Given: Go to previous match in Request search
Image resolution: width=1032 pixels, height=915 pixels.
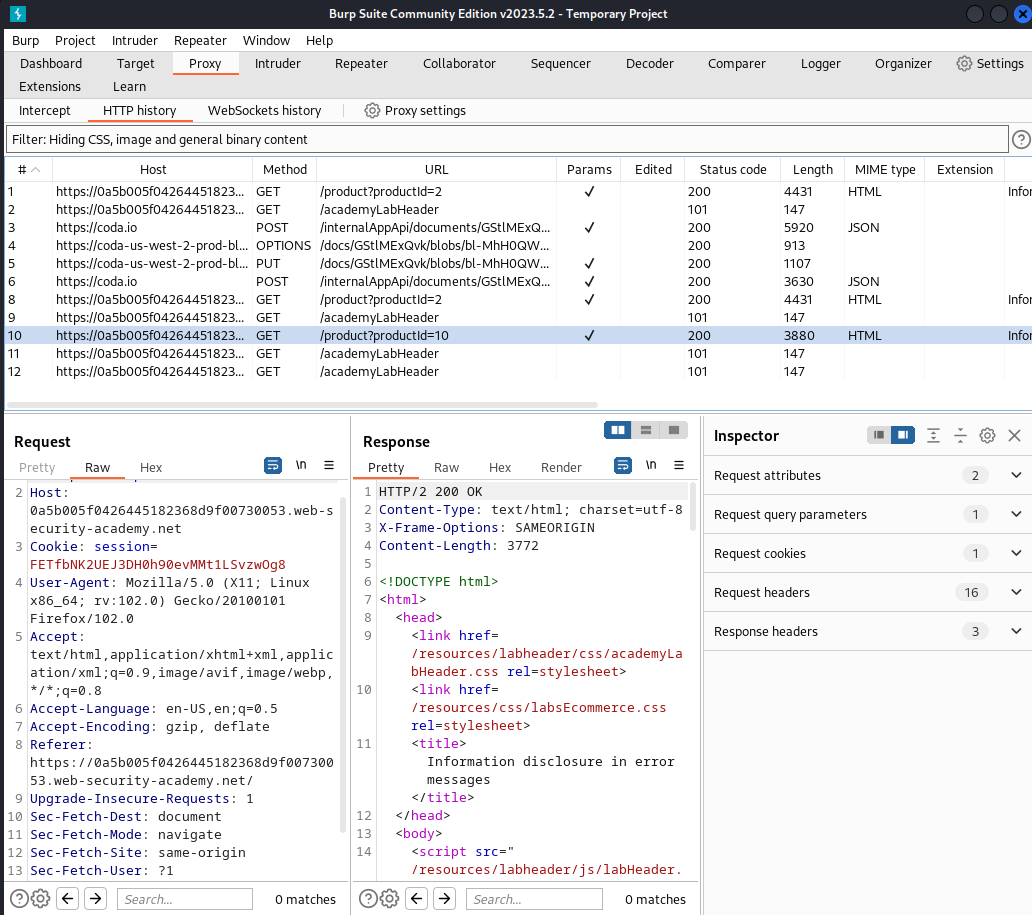Looking at the screenshot, I should [68, 898].
